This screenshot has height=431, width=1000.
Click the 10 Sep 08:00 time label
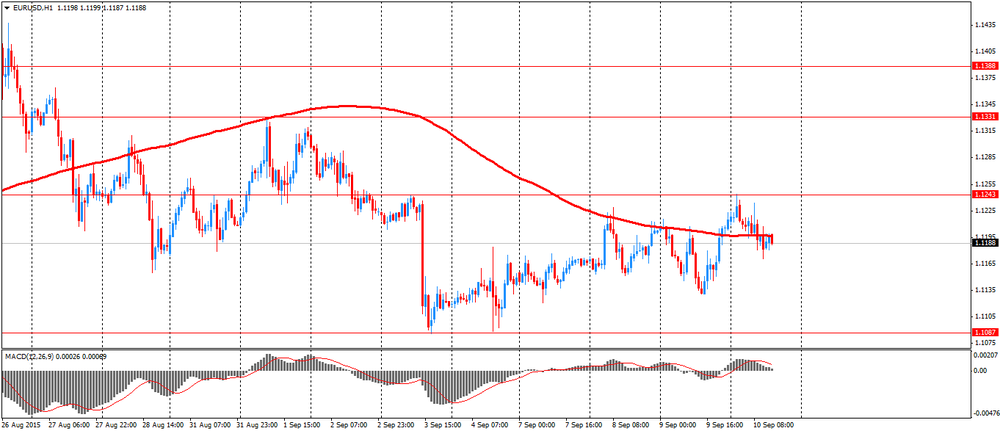[x=772, y=424]
